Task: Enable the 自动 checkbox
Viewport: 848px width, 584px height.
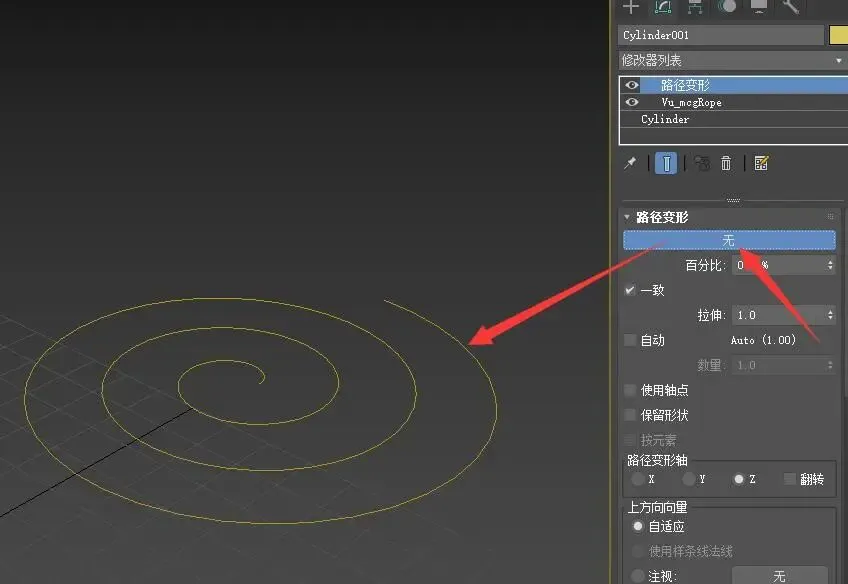Action: pos(630,340)
